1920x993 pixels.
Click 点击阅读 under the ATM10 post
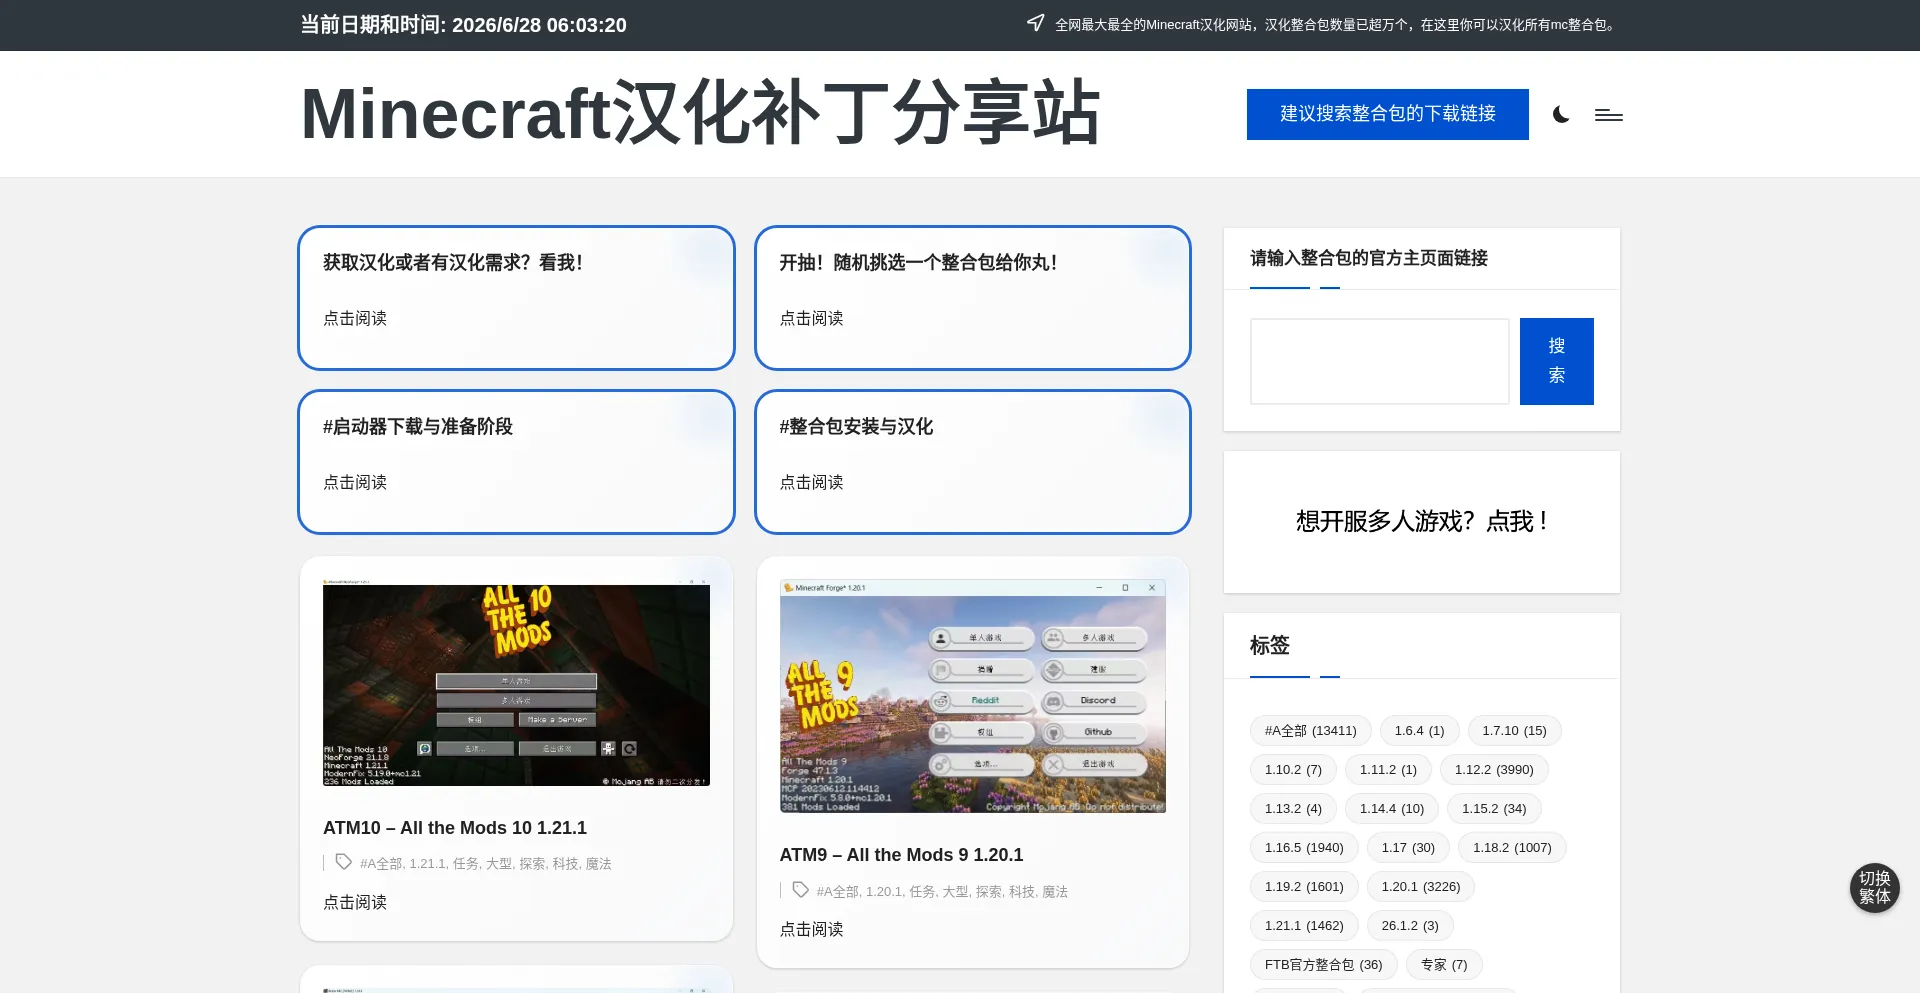click(355, 902)
